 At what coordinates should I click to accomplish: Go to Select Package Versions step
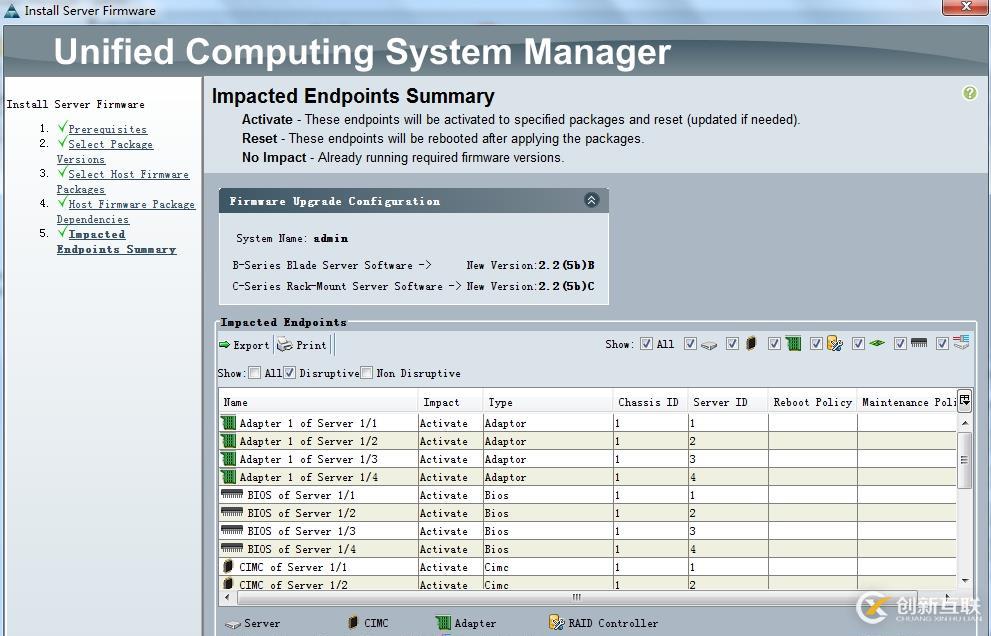tap(105, 152)
